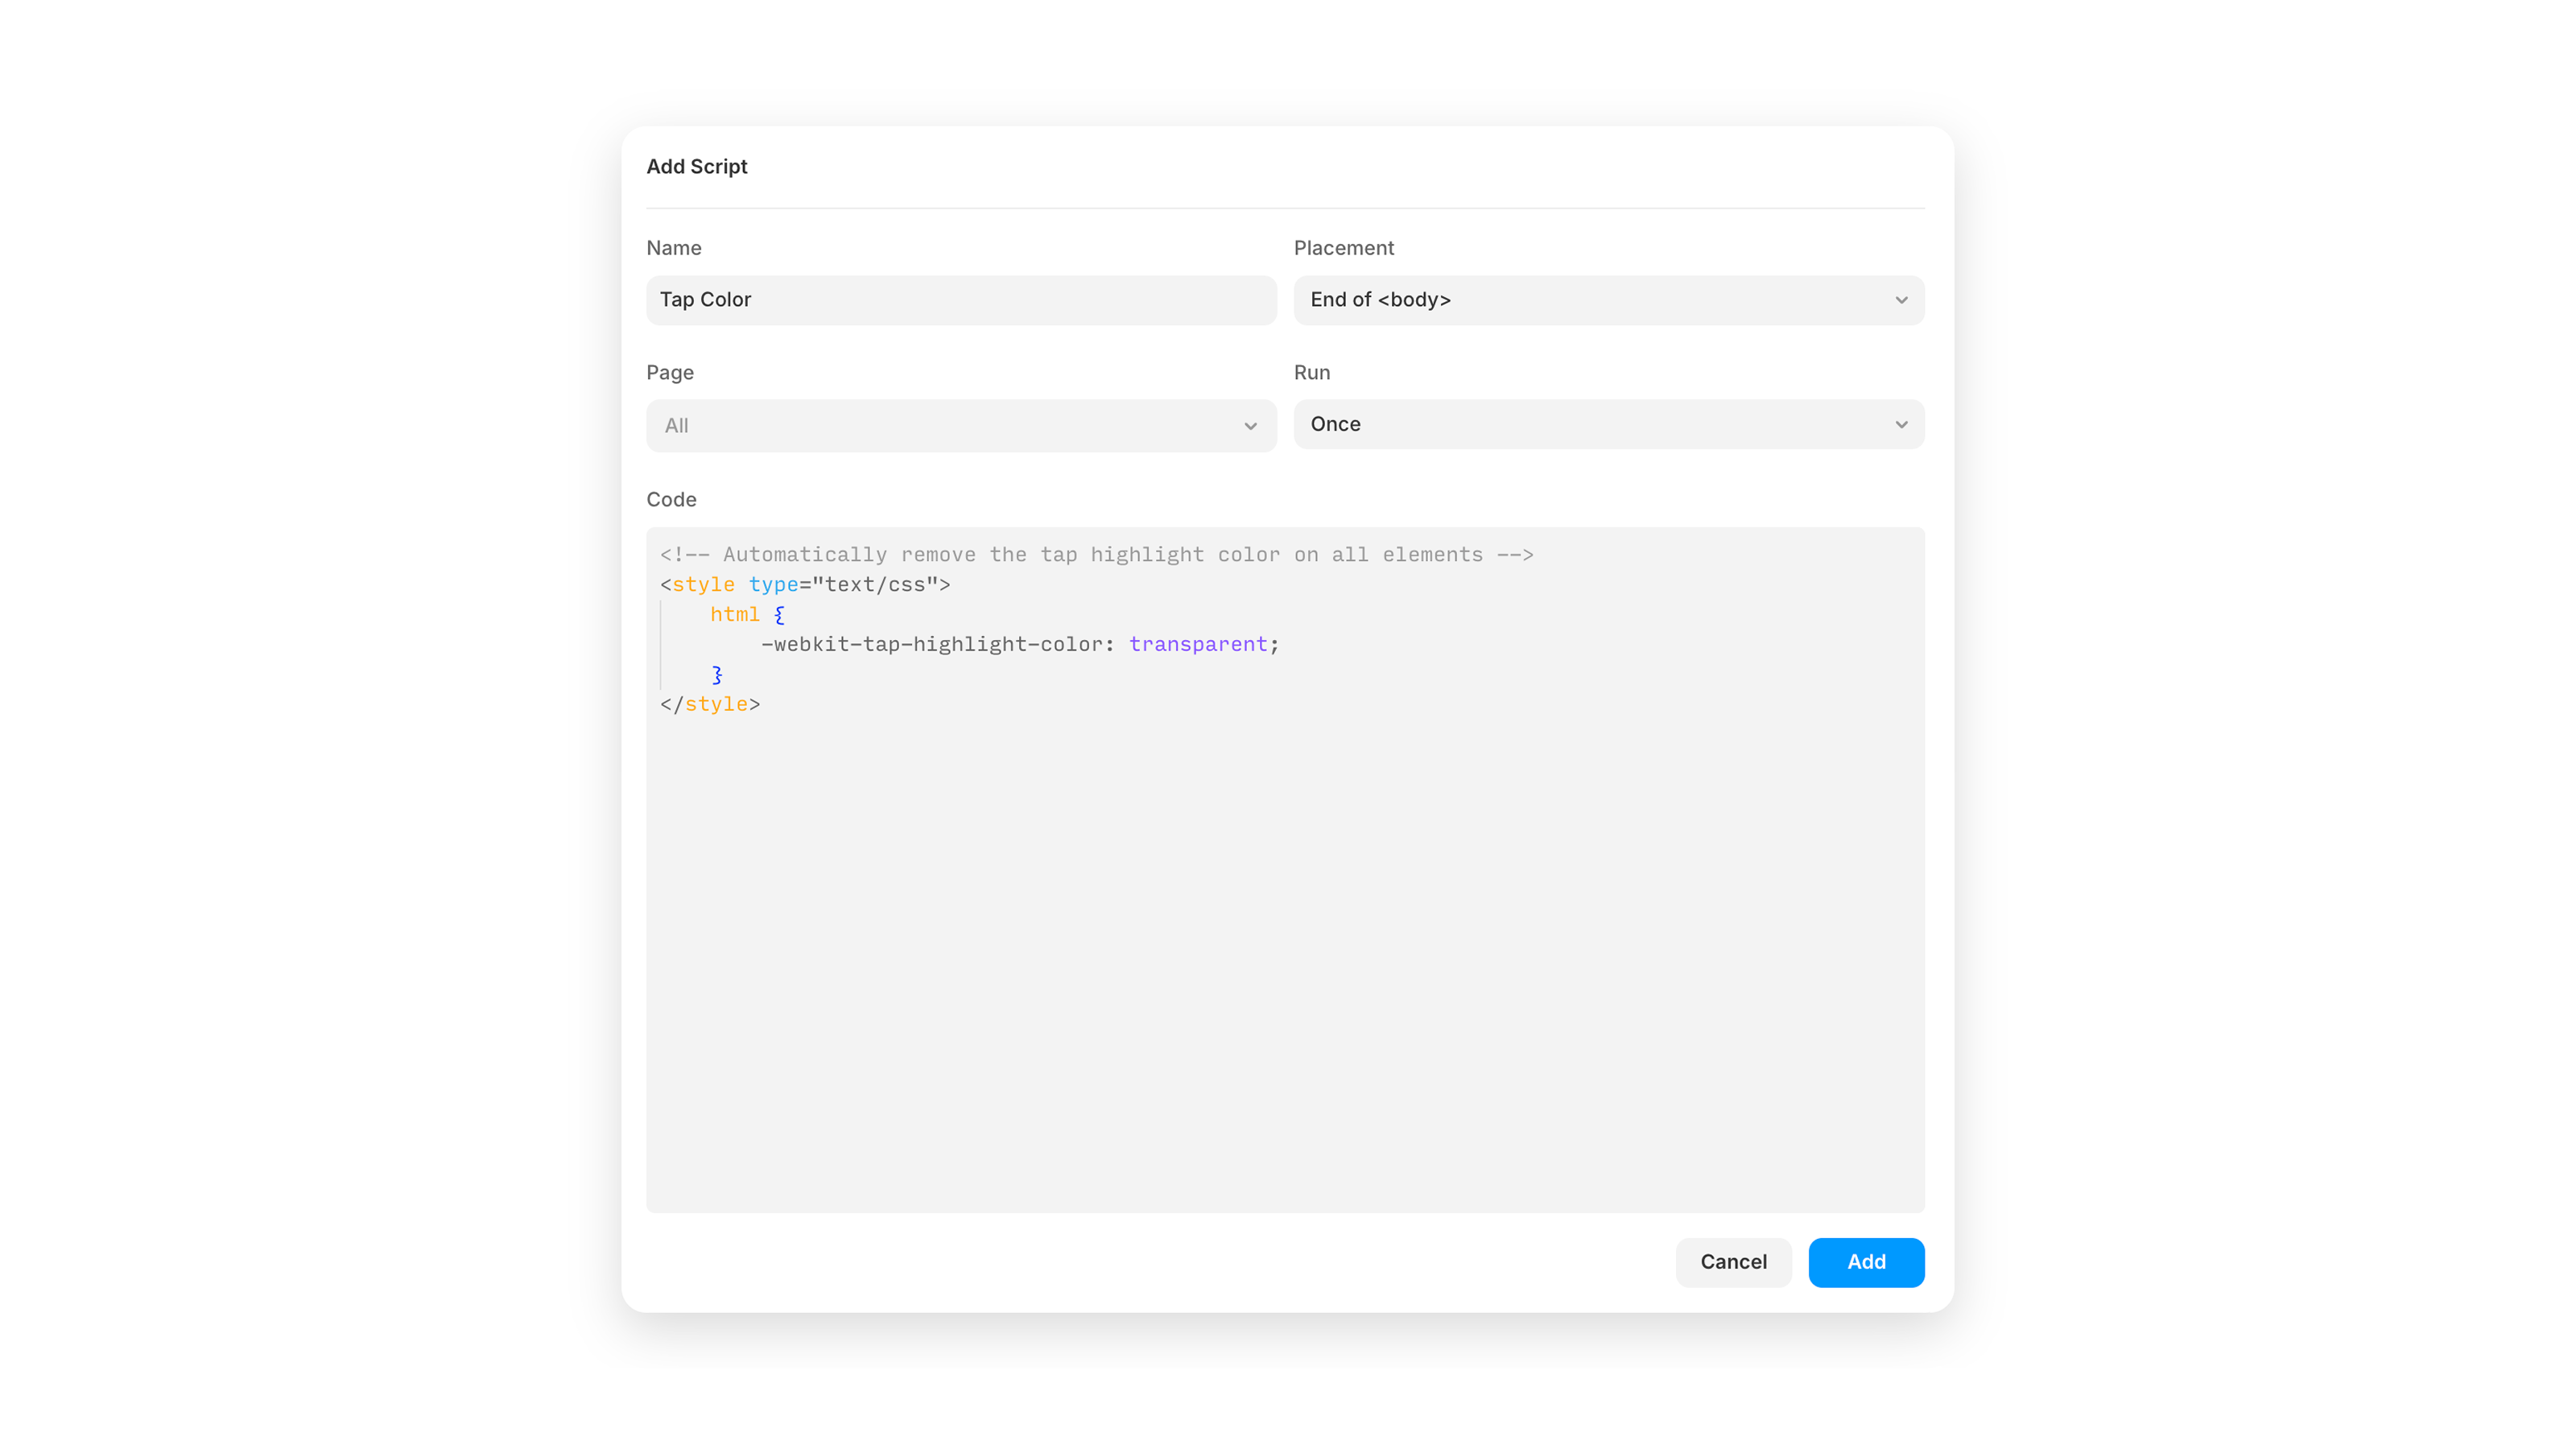Click the Run dropdown chevron

[1901, 424]
